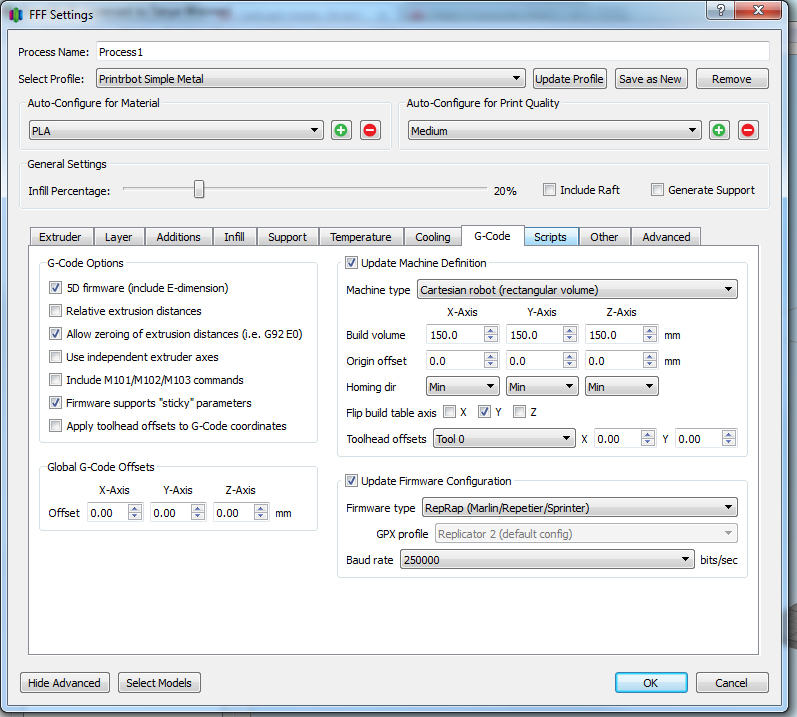Add new print quality with green plus
Image resolution: width=797 pixels, height=717 pixels.
[x=719, y=131]
